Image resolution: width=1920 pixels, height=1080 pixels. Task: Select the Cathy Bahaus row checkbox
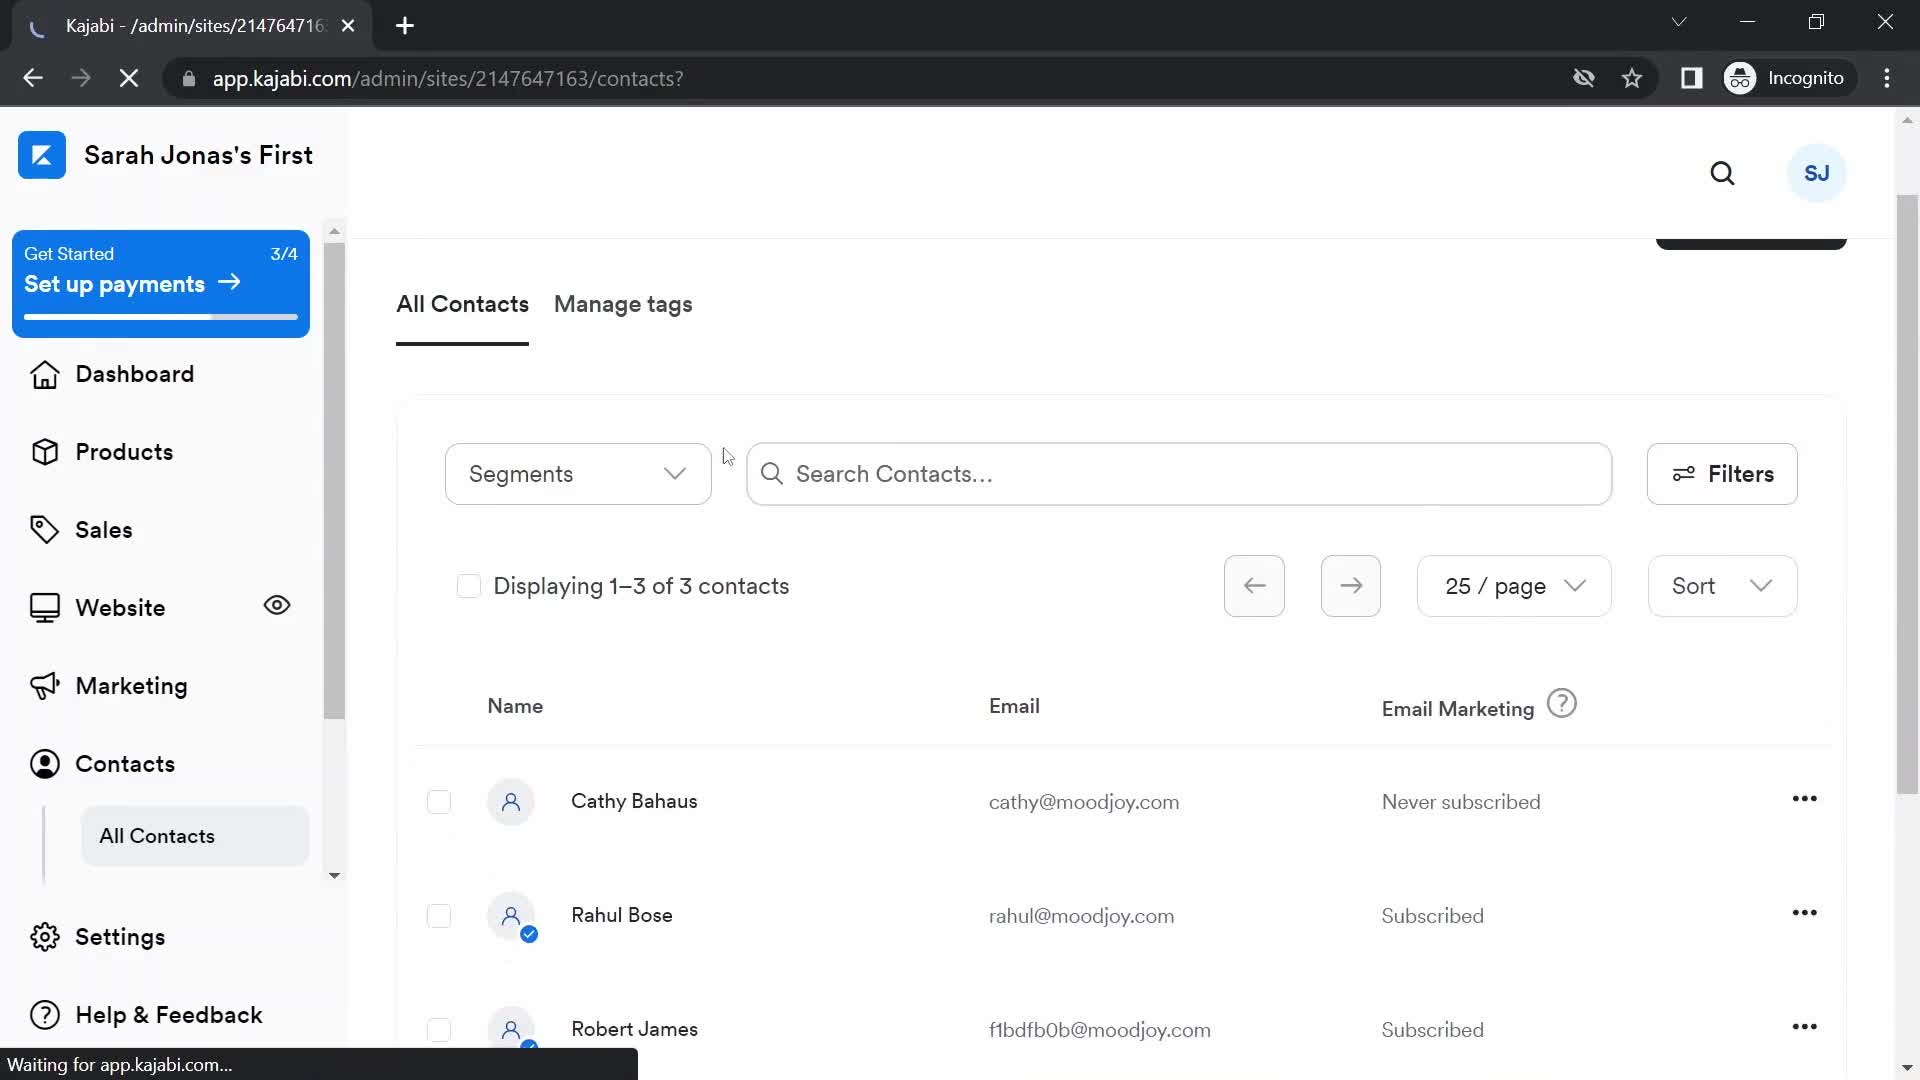point(438,802)
